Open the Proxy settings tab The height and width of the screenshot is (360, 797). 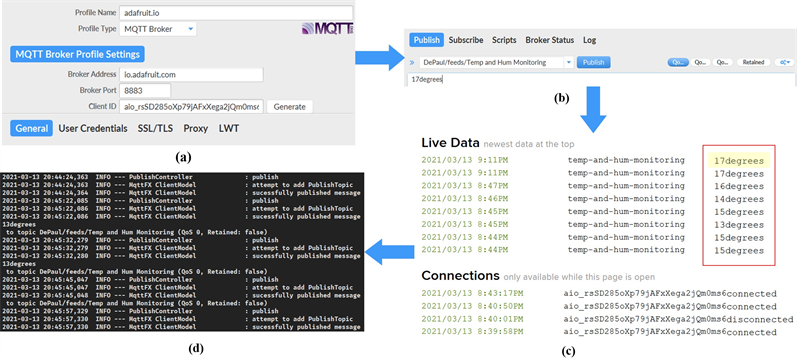tap(196, 129)
